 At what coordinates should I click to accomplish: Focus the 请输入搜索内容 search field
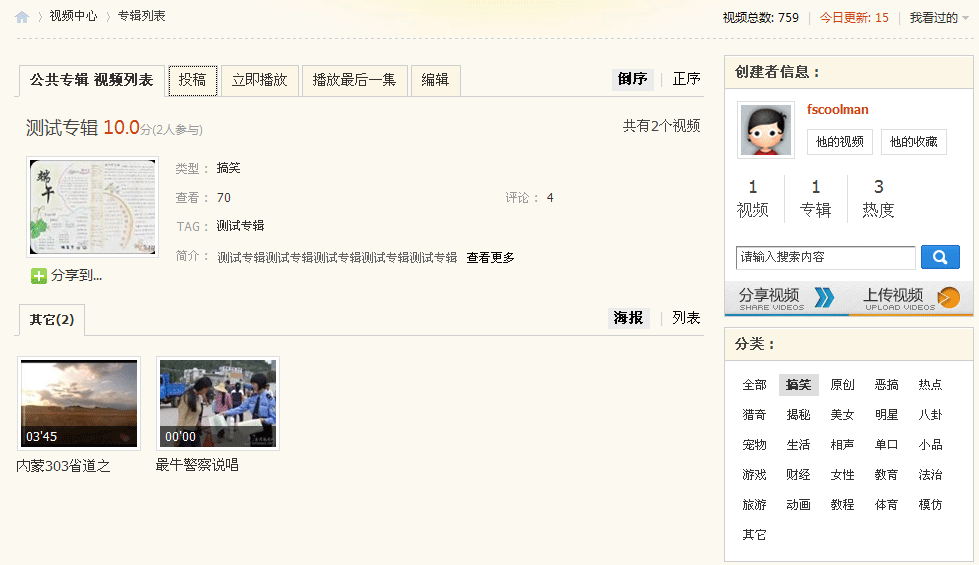(x=825, y=257)
